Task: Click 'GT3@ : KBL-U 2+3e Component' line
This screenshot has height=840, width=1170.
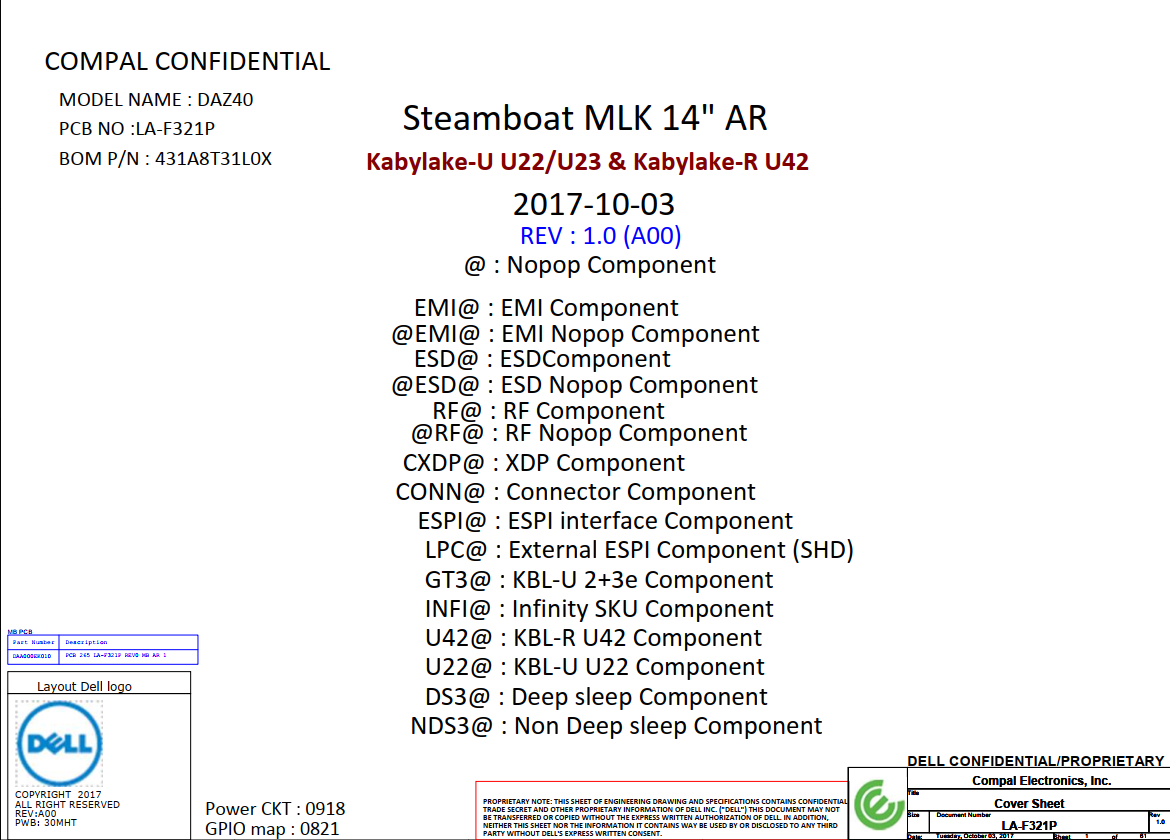Action: (599, 580)
